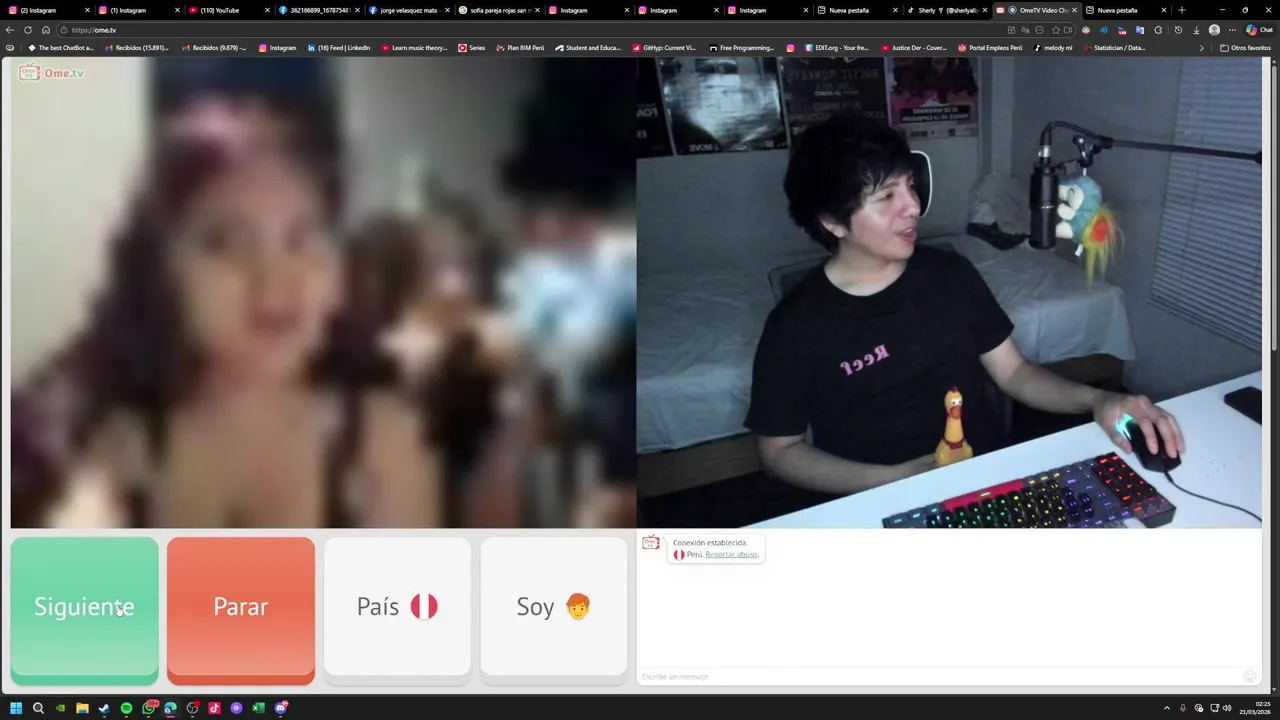Reload the page with the refresh icon

pyautogui.click(x=28, y=30)
